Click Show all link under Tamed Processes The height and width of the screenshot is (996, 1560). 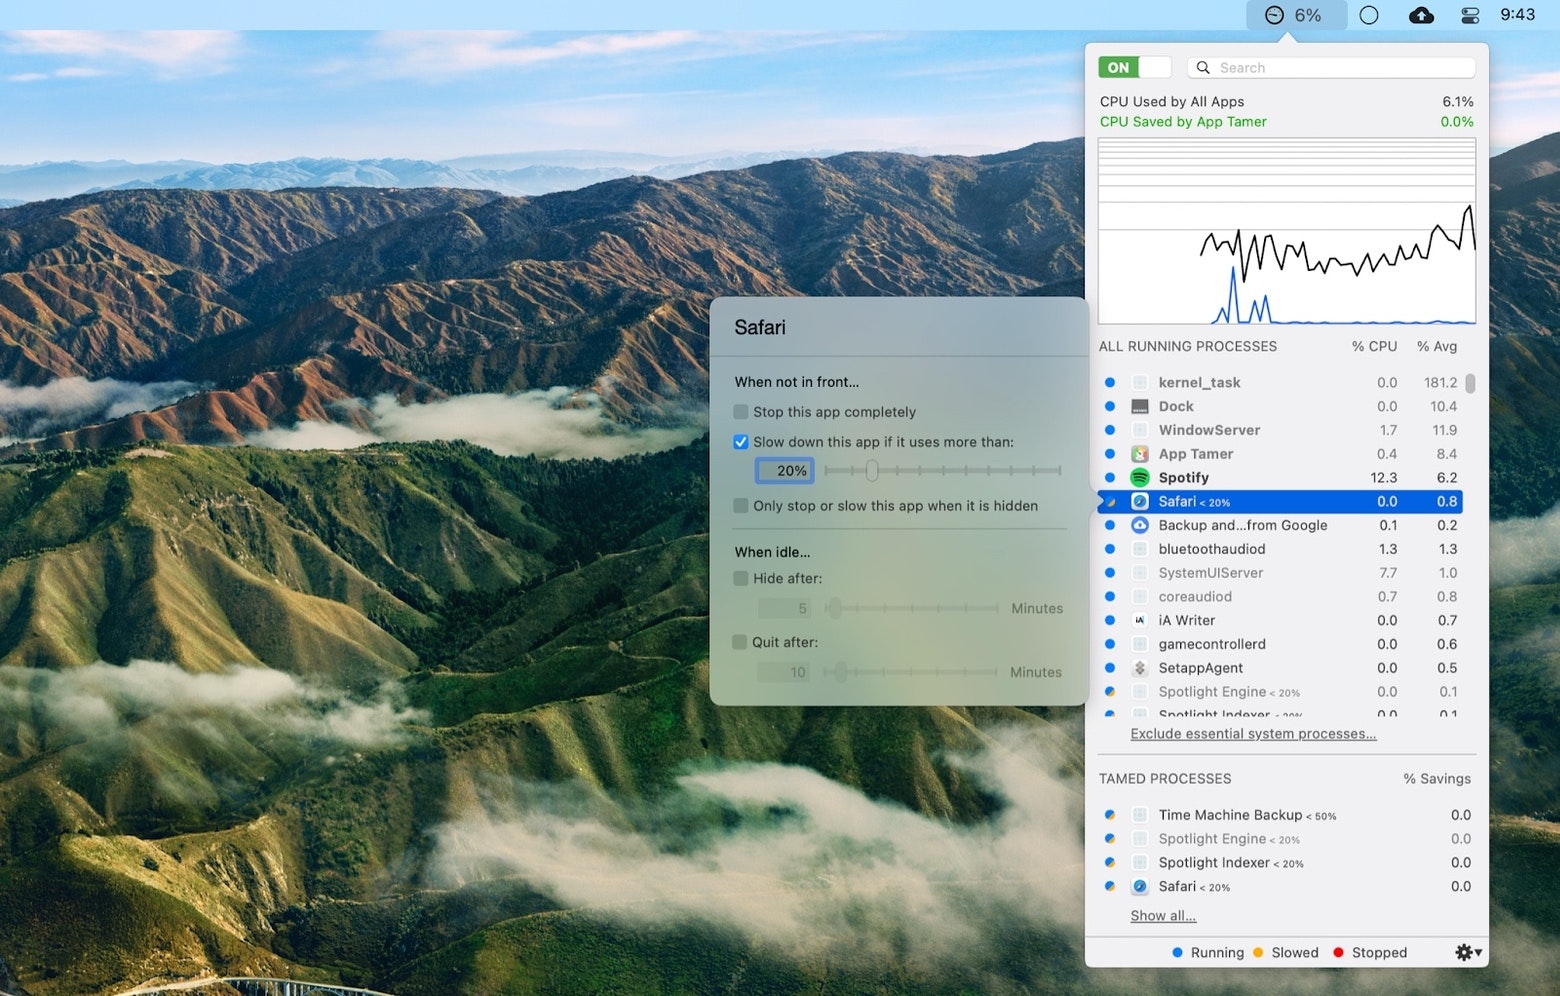pos(1163,916)
